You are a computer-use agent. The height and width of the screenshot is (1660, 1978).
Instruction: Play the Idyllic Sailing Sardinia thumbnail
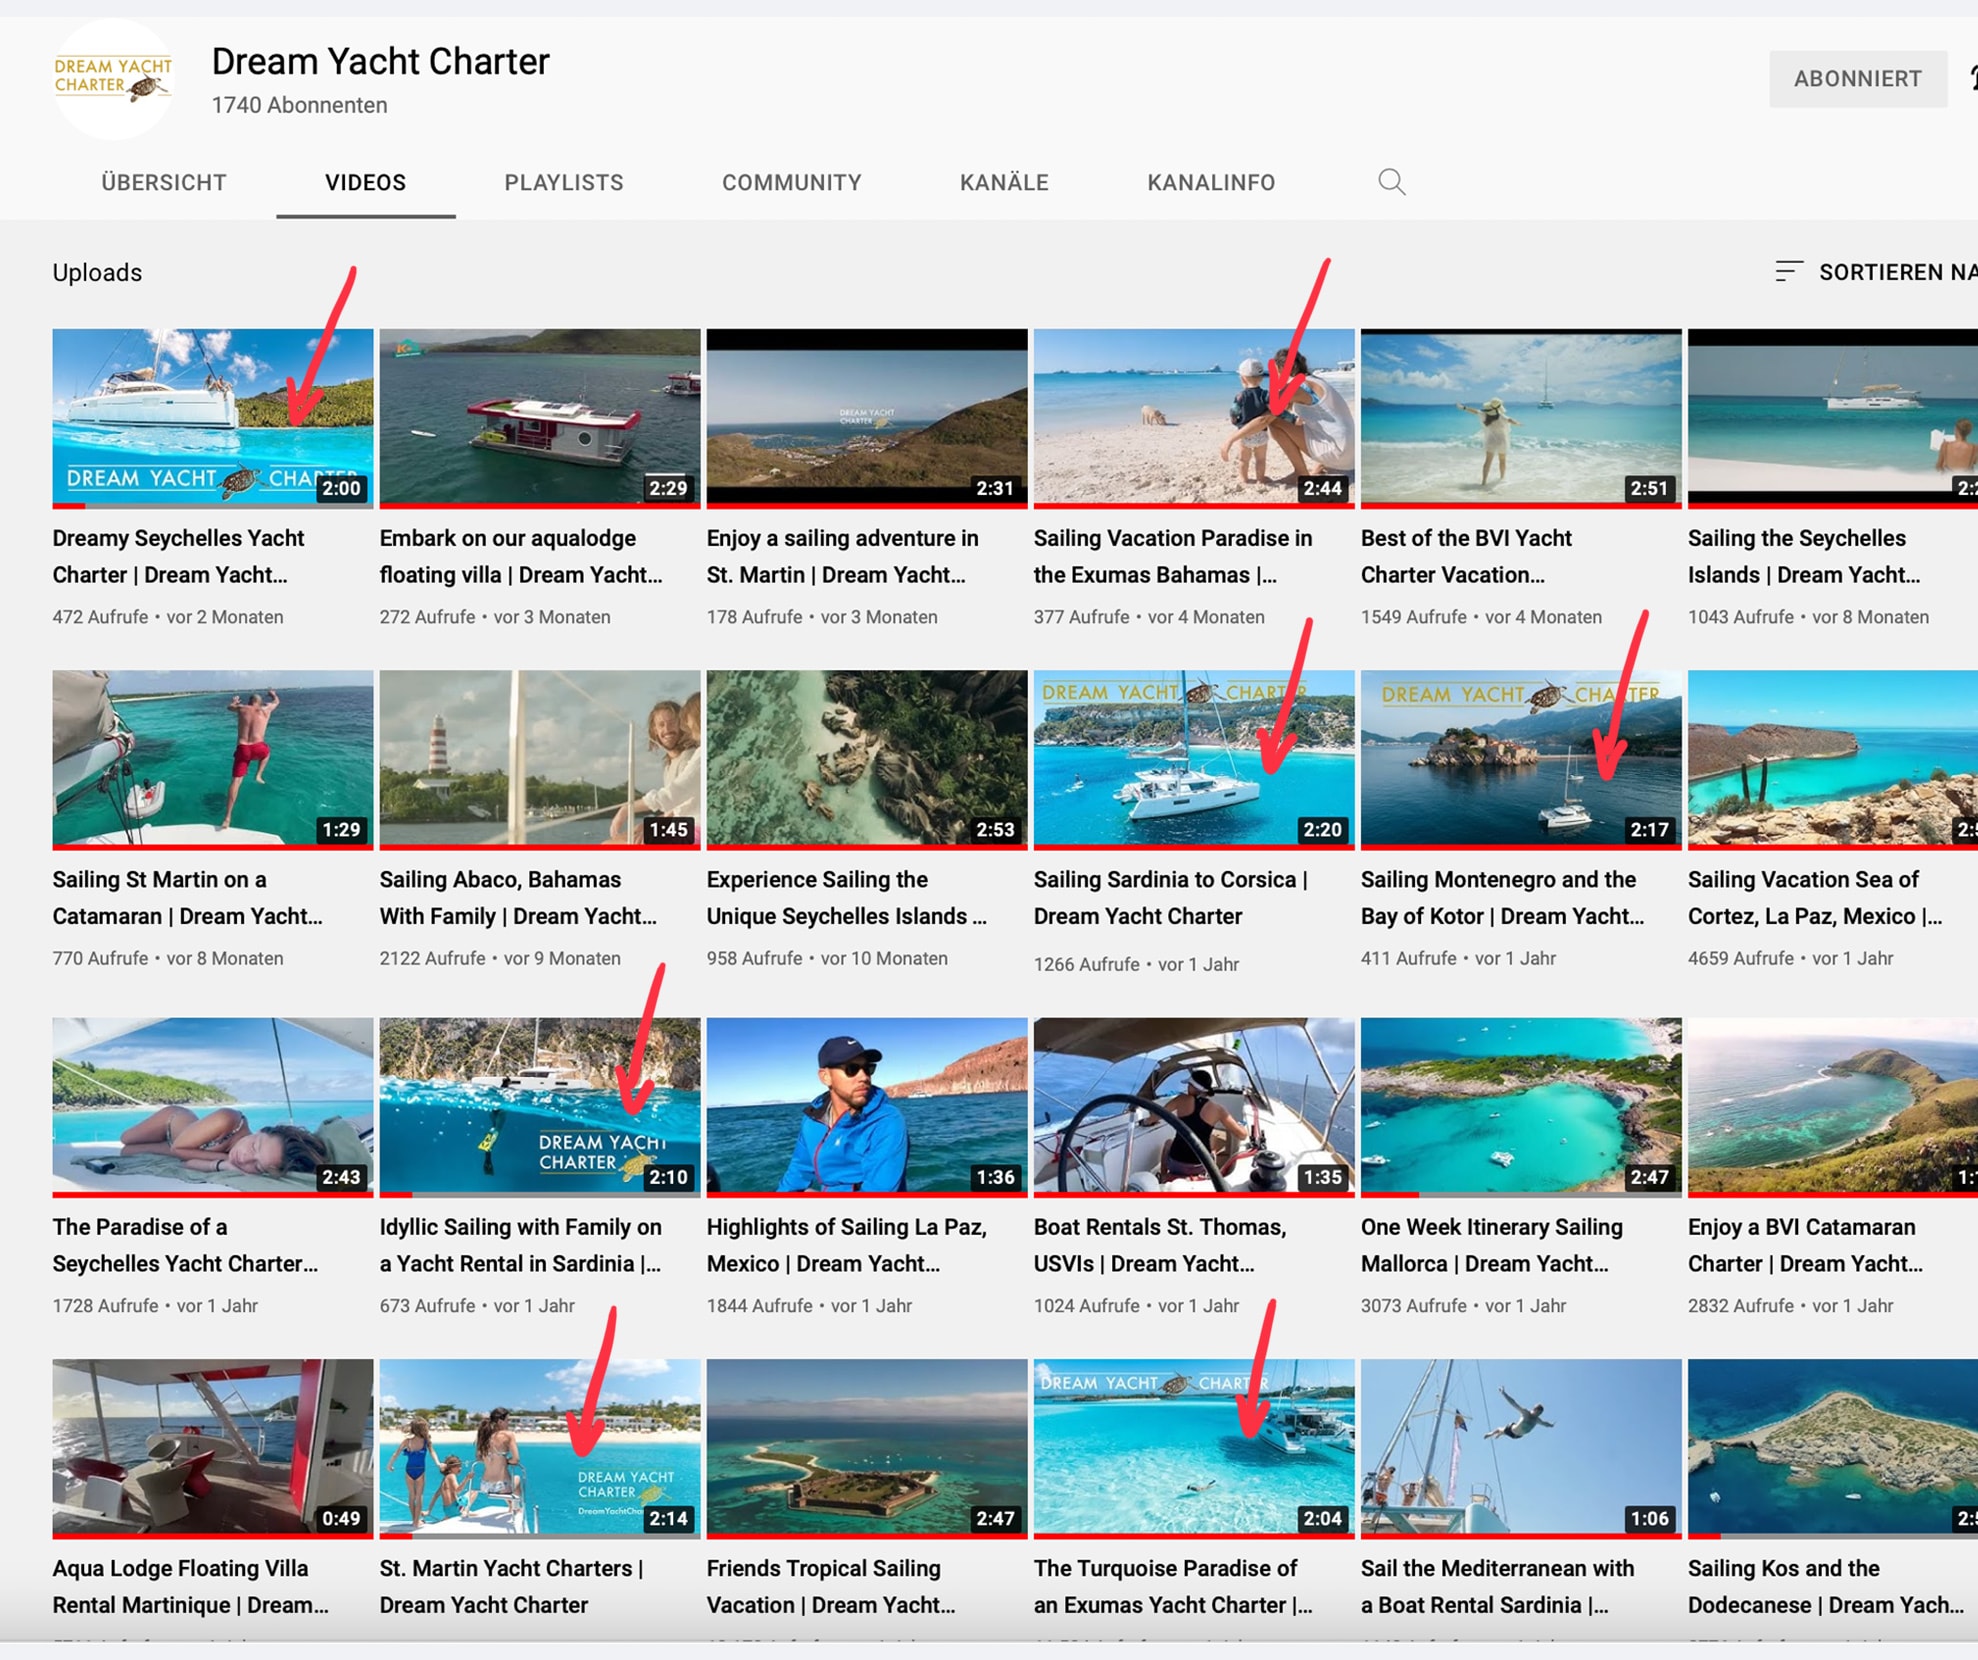point(540,1107)
